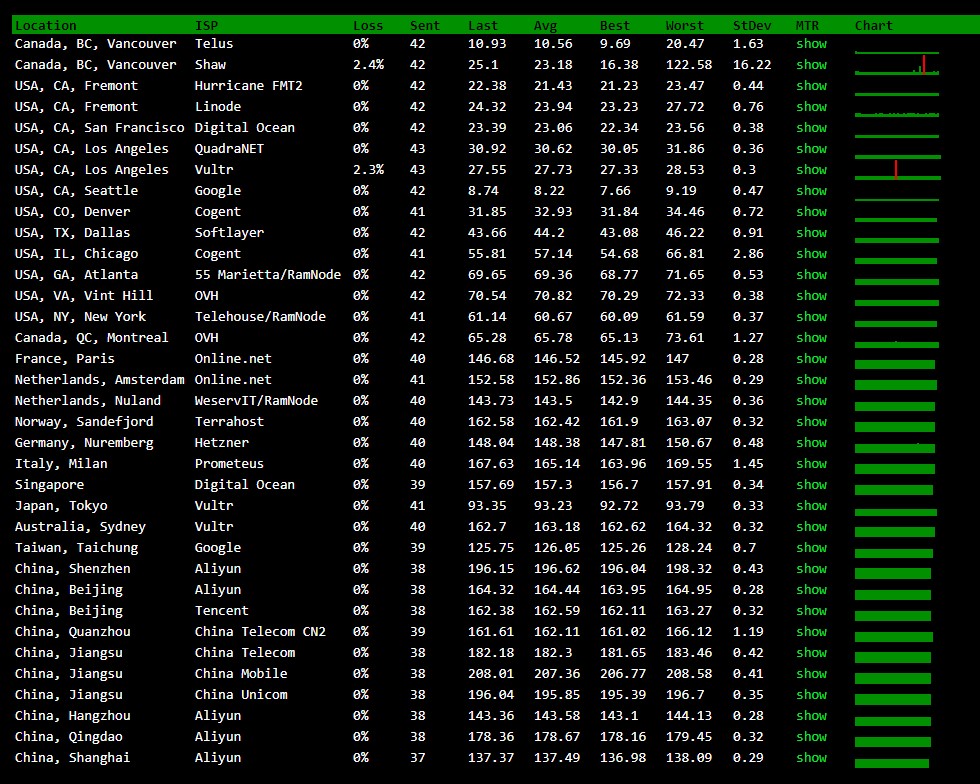Select the 'Netherlands, Amsterdam' location
980x784 pixels.
(99, 379)
